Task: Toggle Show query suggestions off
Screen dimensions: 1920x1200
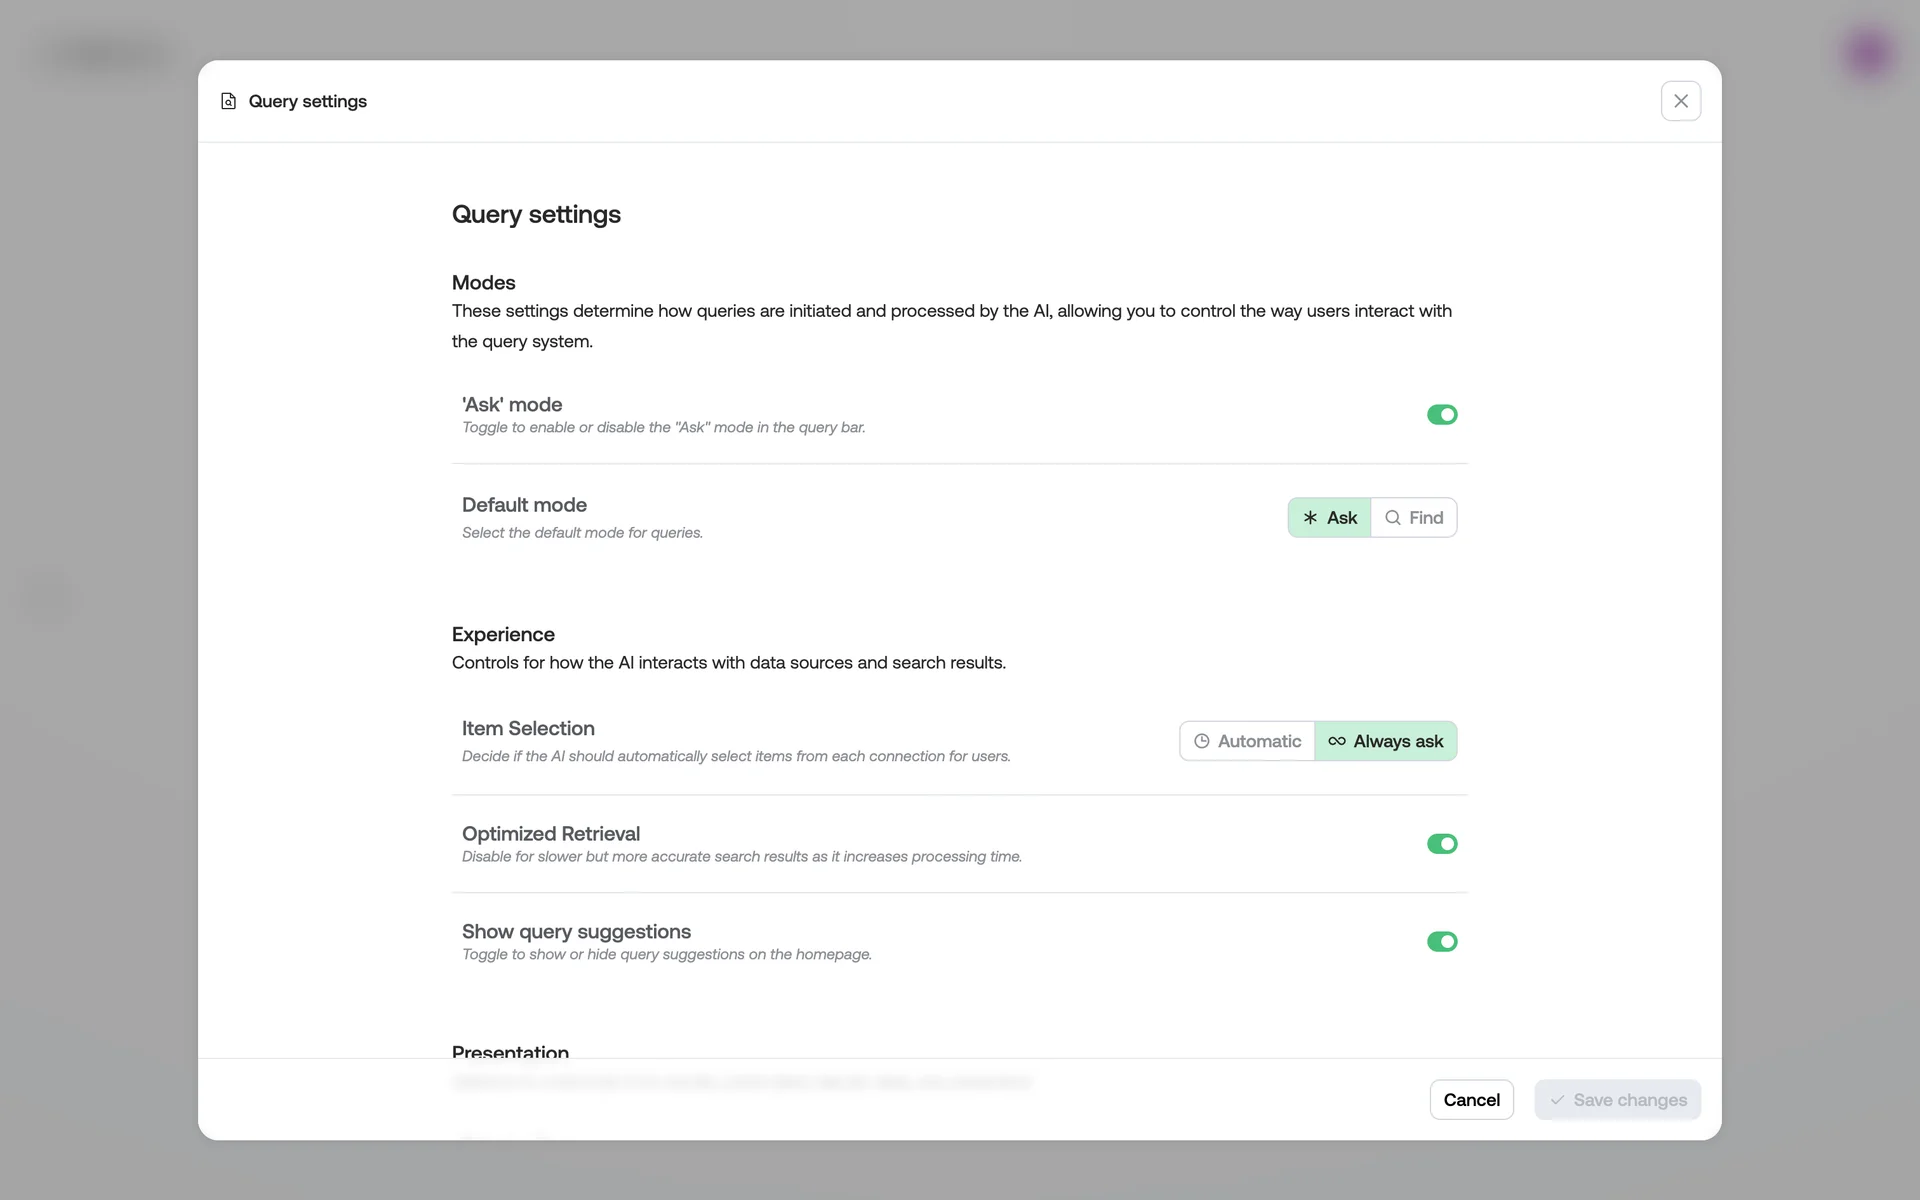Action: (x=1441, y=942)
